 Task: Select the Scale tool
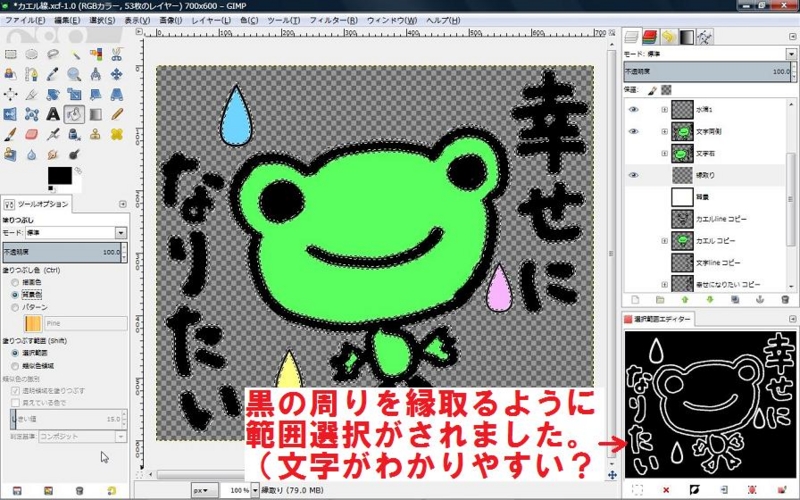point(74,94)
